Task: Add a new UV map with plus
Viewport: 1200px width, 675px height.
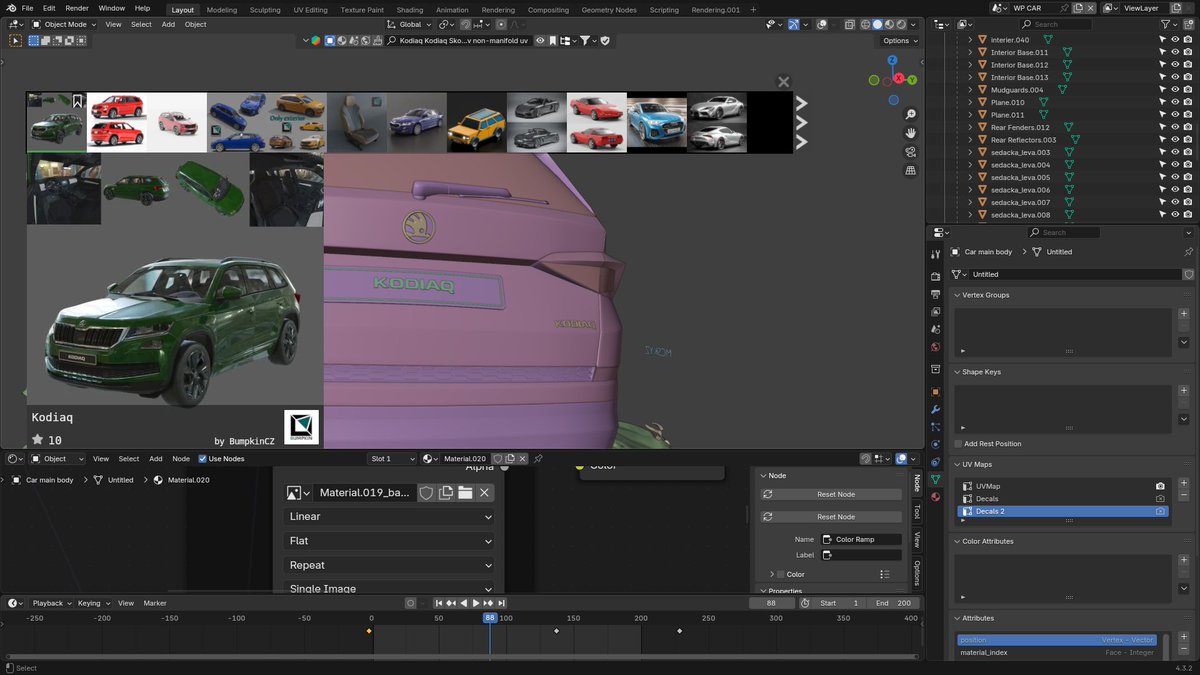Action: (1184, 483)
